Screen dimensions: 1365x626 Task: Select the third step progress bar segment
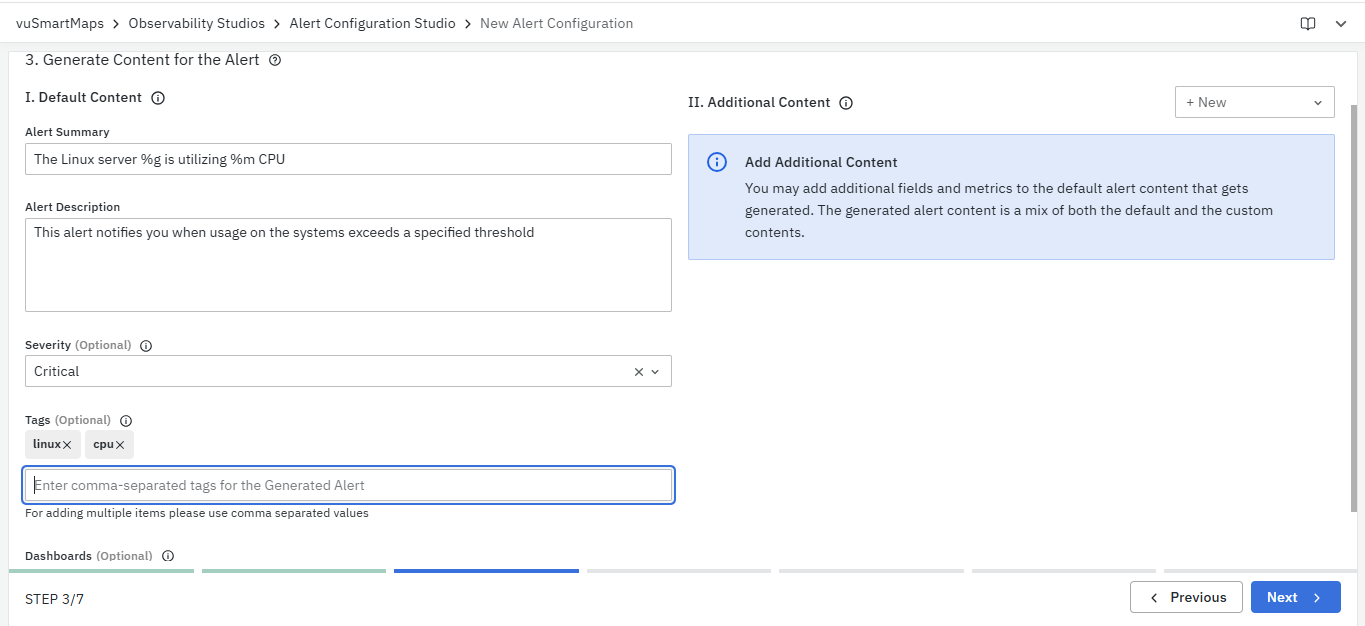[486, 571]
